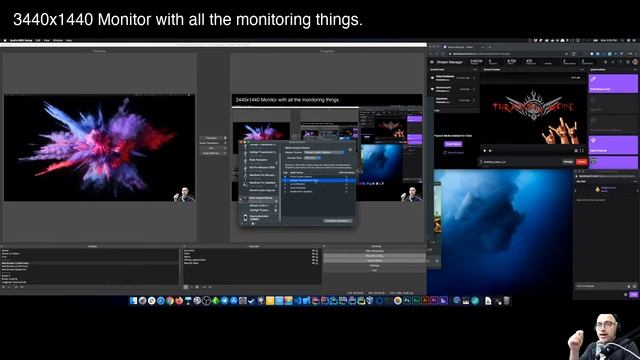This screenshot has height=360, width=640.
Task: Open a new browser tab
Action: click(x=489, y=47)
